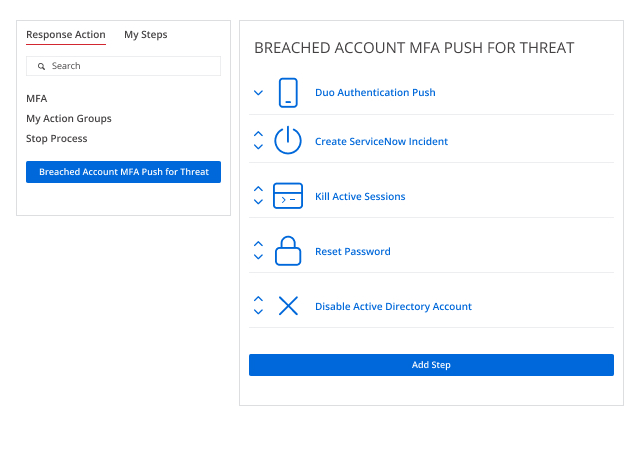Move Create ServiceNow Incident step up
This screenshot has height=450, width=640.
[x=258, y=134]
